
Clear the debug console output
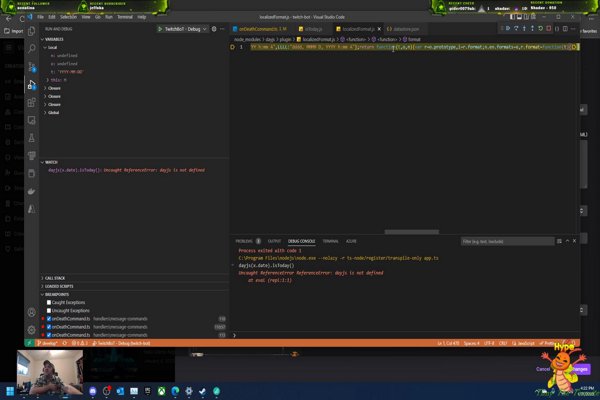[x=559, y=241]
